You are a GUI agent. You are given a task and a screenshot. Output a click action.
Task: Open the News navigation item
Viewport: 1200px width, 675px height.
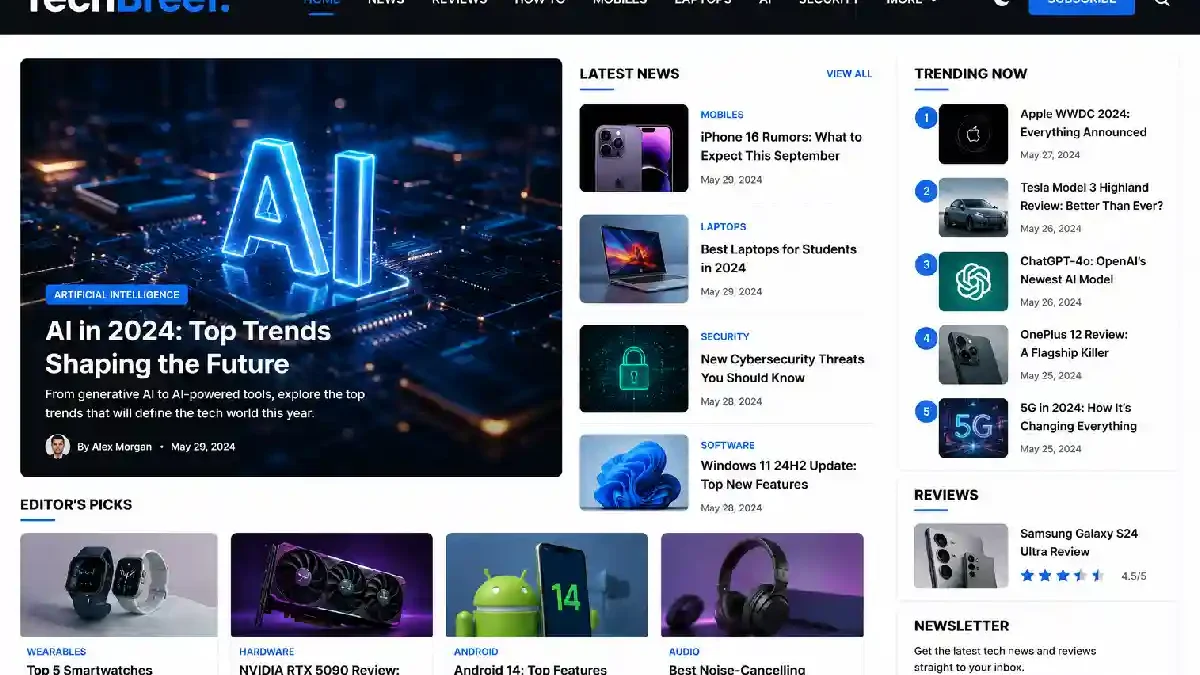(x=386, y=2)
